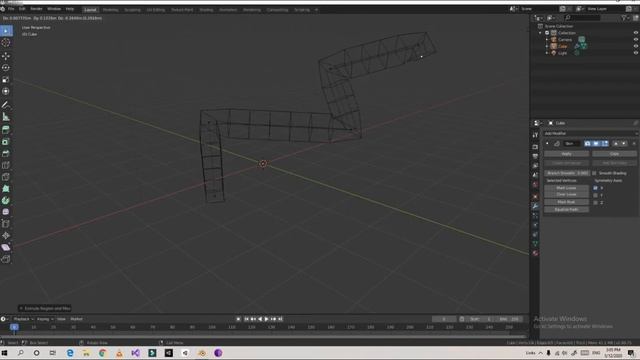Toggle symmetry axis X checkbox
640x360 pixels.
tap(595, 188)
